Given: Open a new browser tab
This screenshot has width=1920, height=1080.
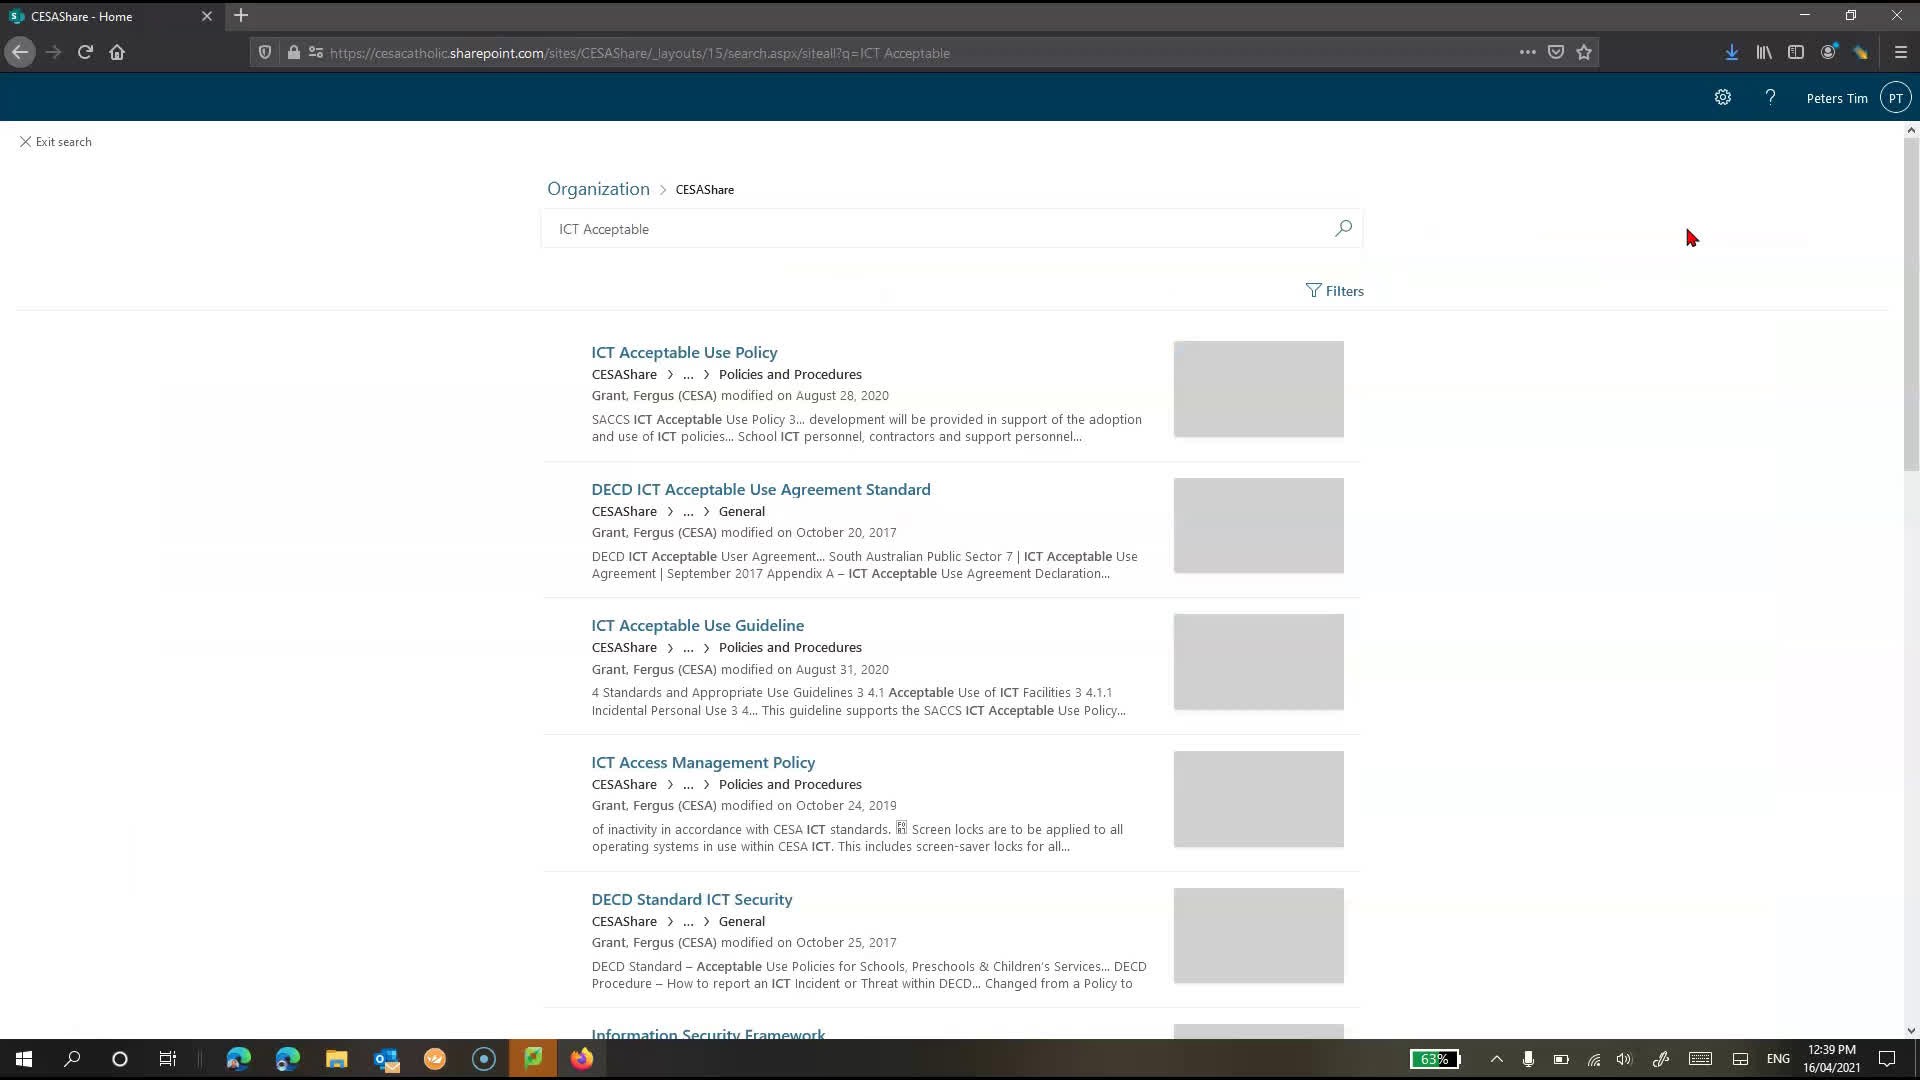Looking at the screenshot, I should pyautogui.click(x=241, y=16).
